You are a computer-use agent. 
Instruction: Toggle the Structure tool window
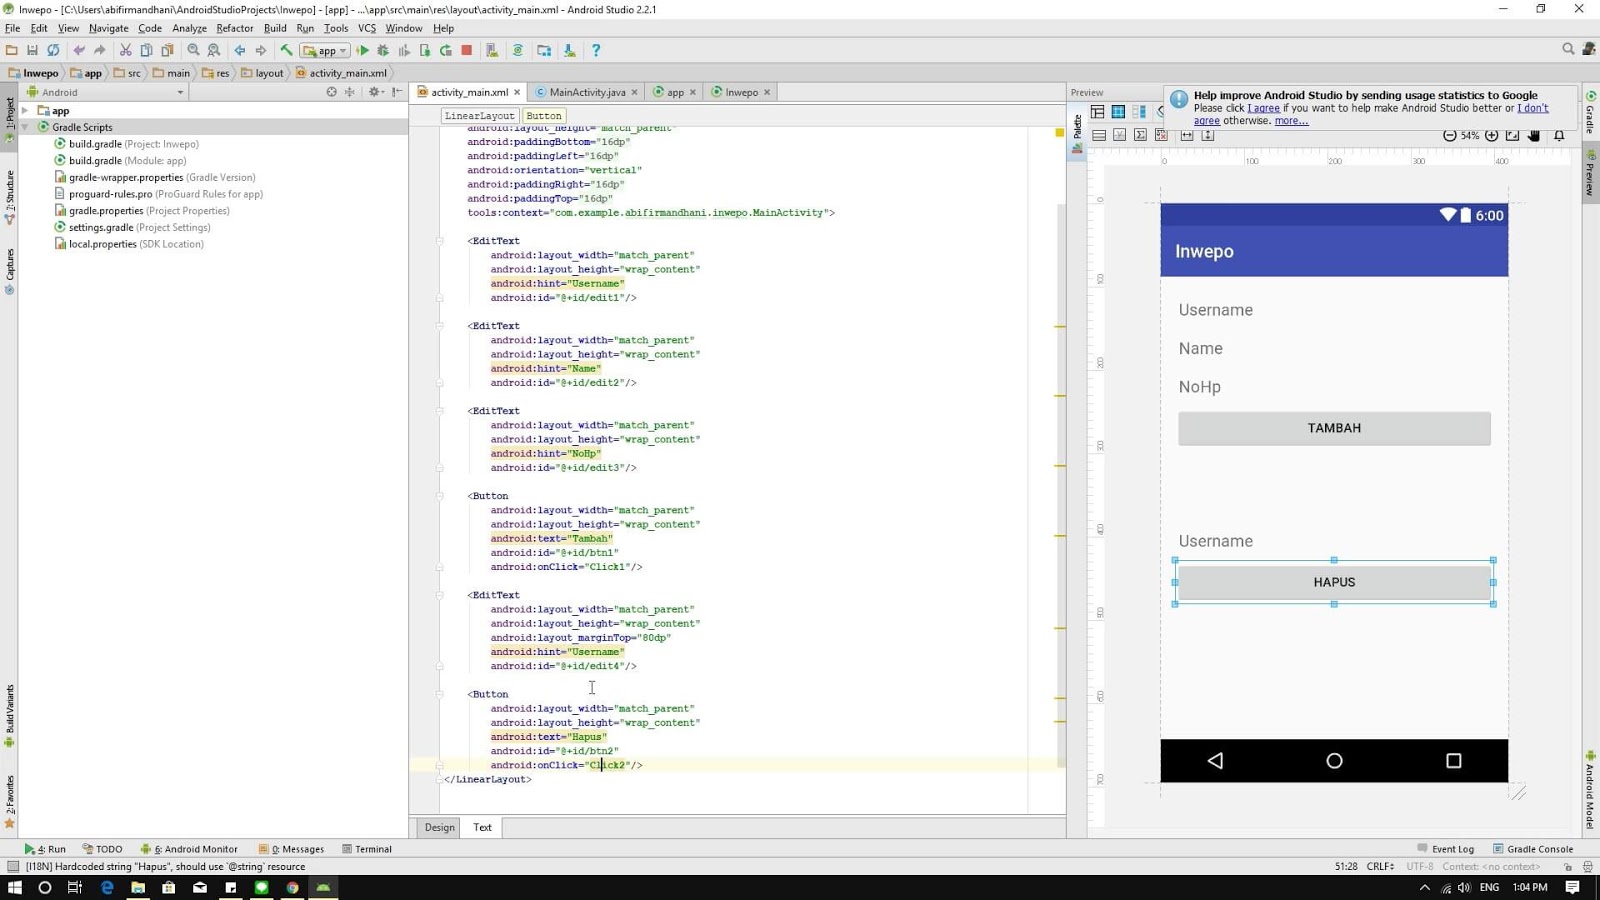9,185
